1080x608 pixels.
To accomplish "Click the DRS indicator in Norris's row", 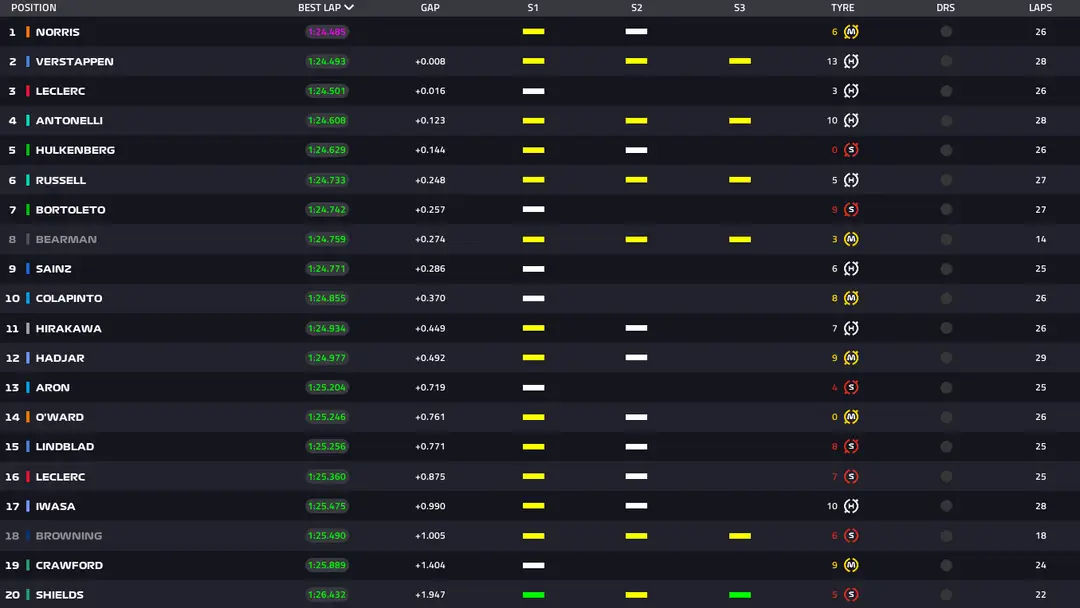I will 946,32.
